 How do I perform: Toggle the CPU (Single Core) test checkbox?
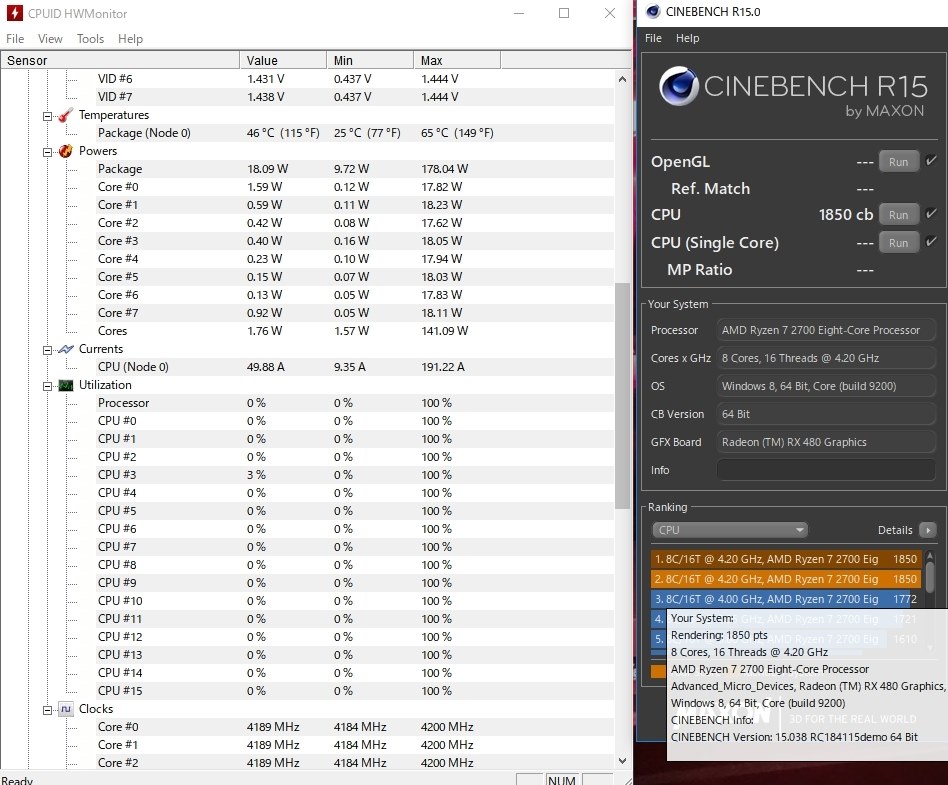coord(931,241)
